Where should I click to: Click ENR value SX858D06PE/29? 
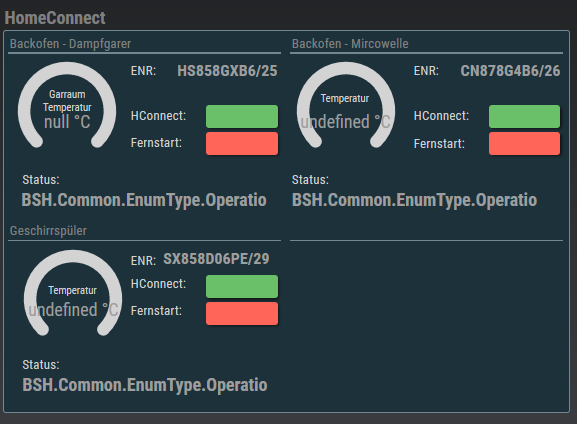[216, 259]
